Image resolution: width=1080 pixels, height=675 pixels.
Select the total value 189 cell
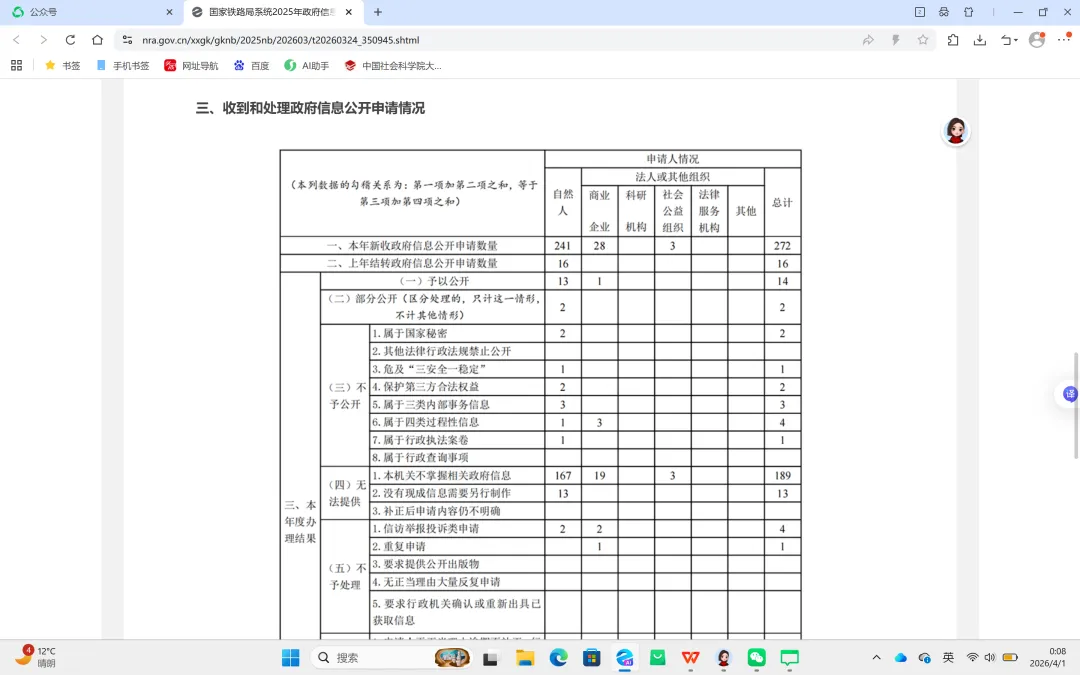tap(782, 475)
